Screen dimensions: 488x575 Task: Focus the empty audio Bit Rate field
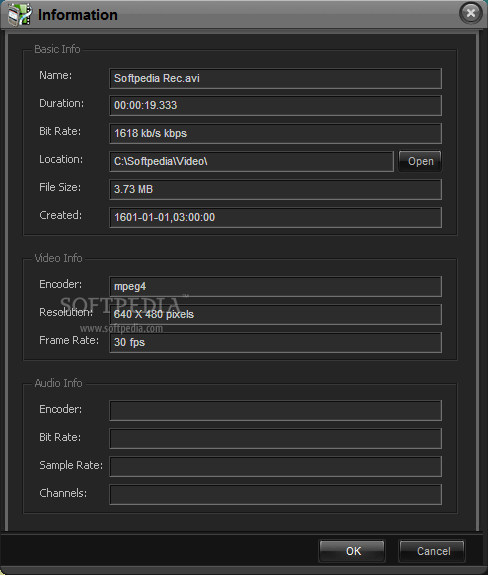[x=275, y=438]
